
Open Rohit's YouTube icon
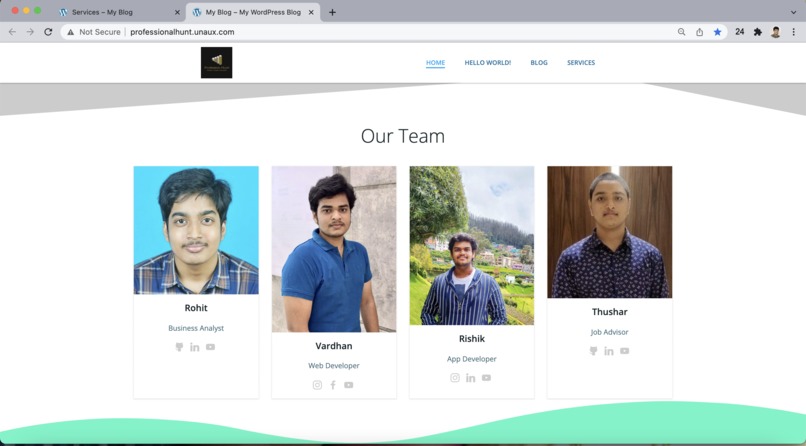(210, 347)
